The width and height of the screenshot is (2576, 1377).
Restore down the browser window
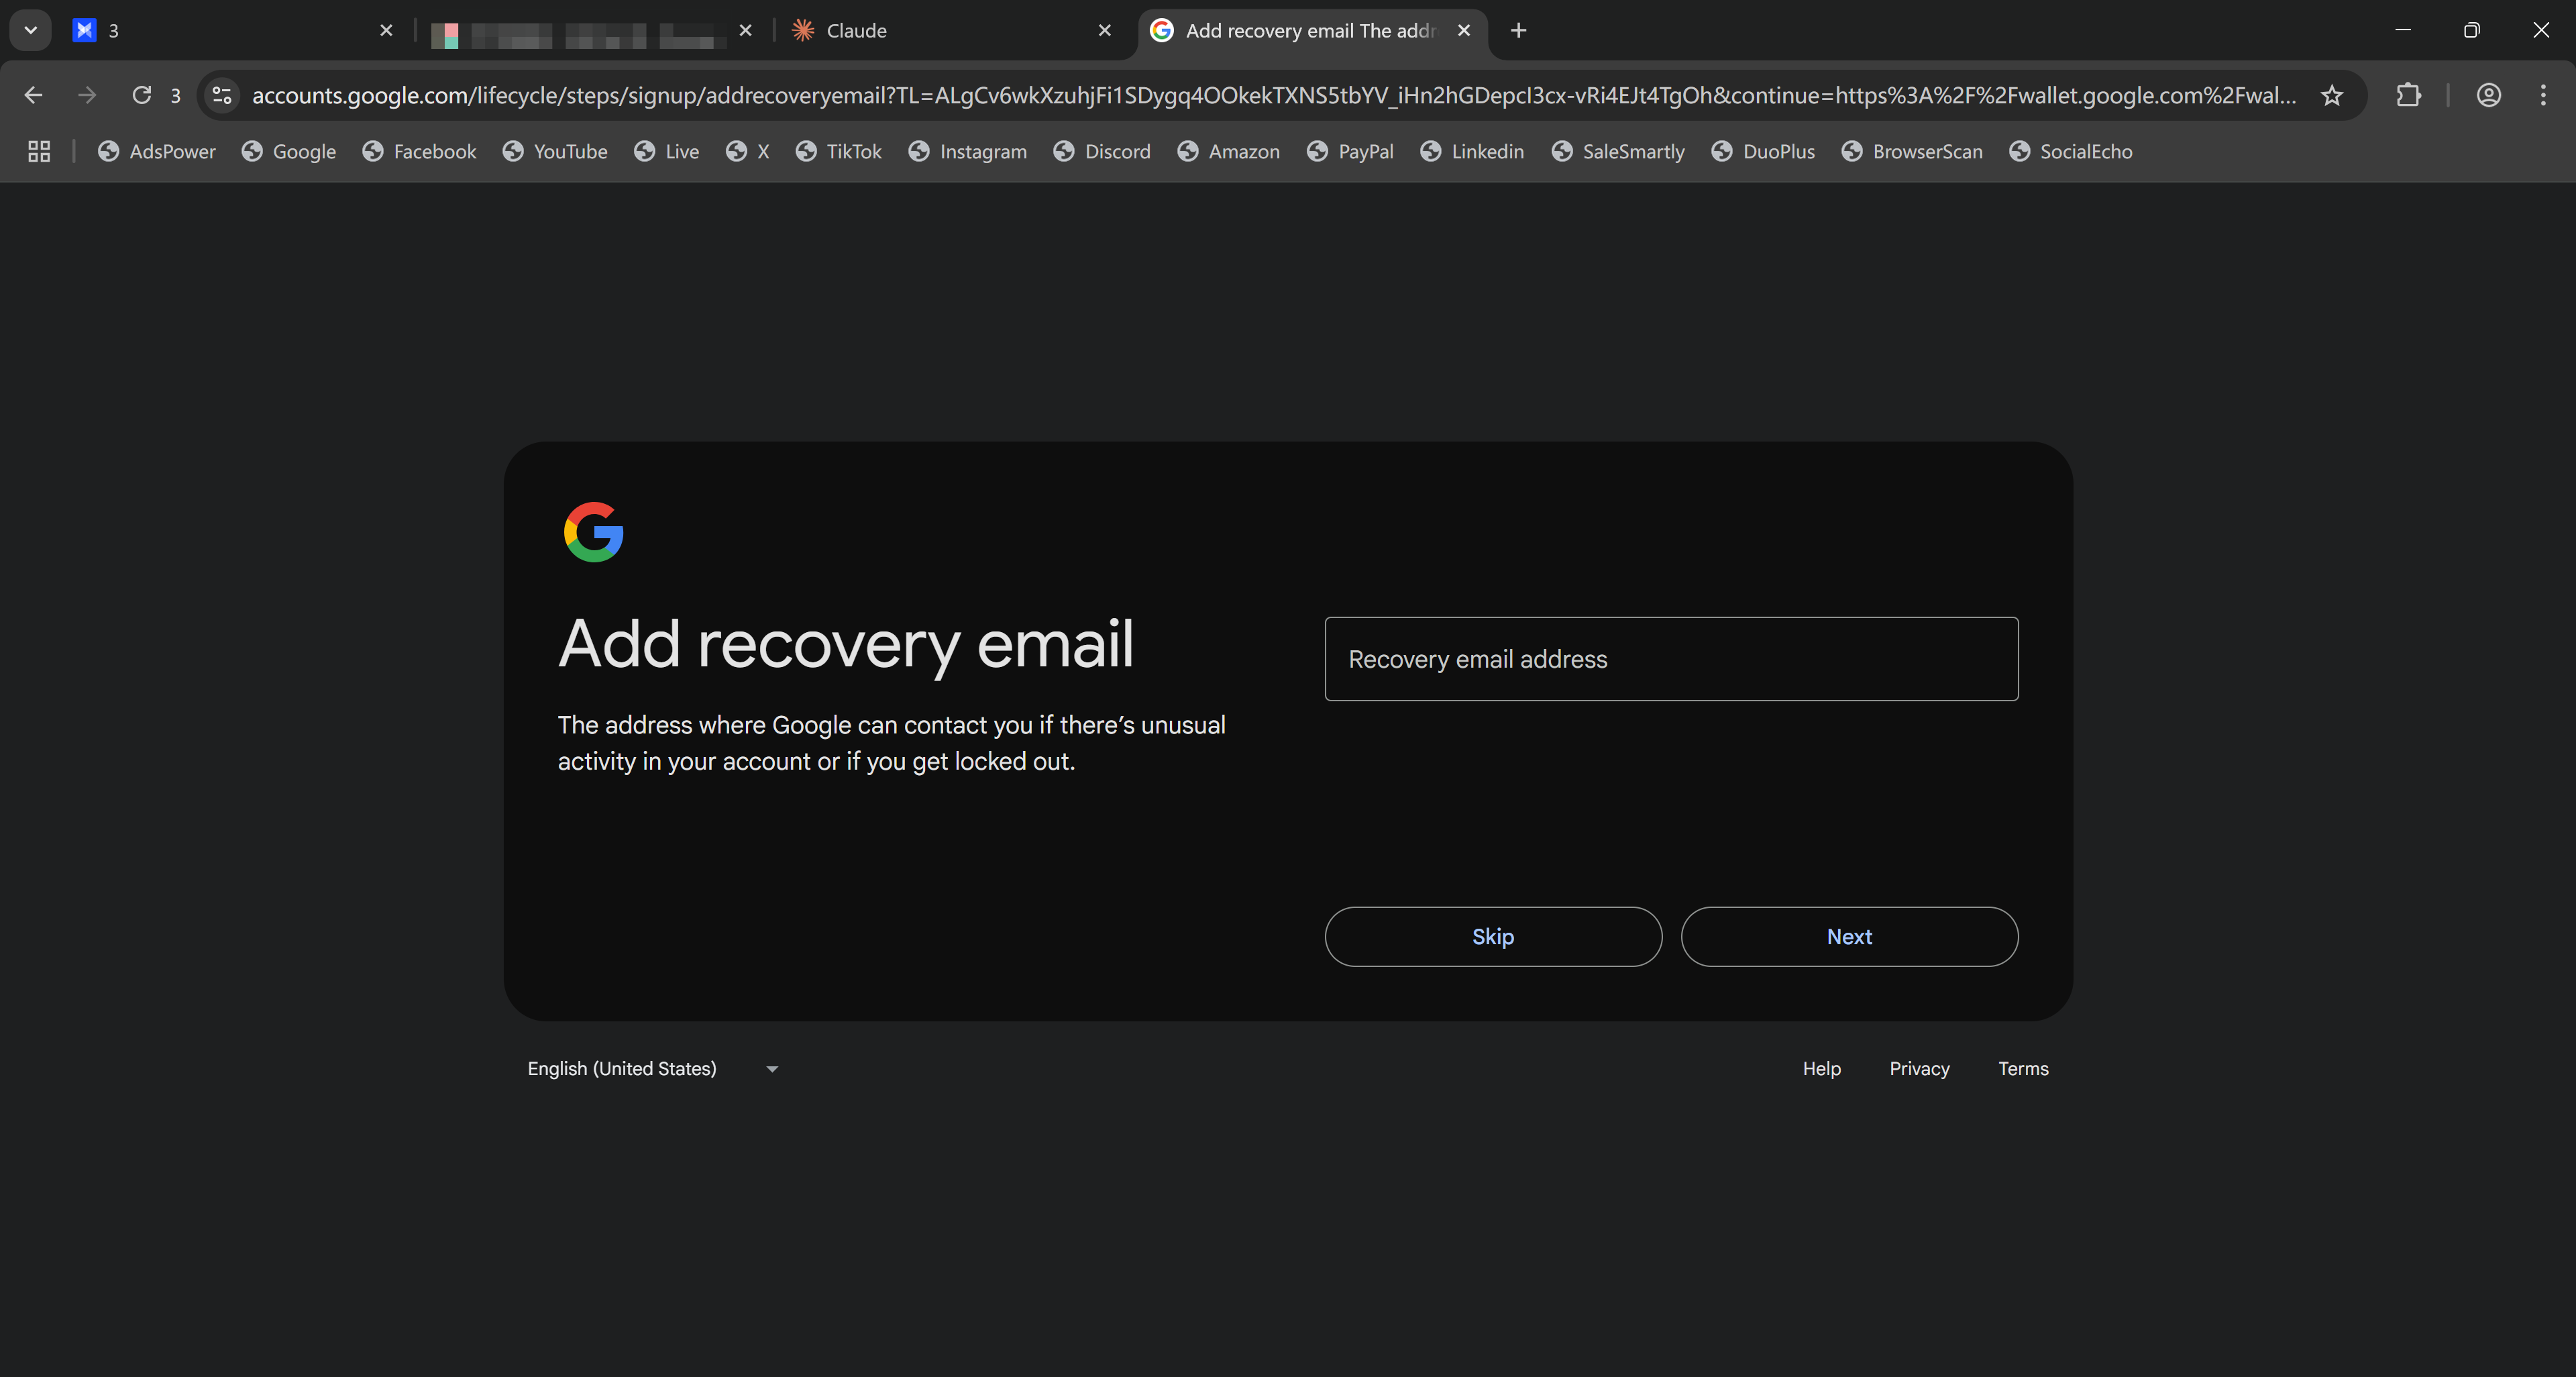[2472, 30]
